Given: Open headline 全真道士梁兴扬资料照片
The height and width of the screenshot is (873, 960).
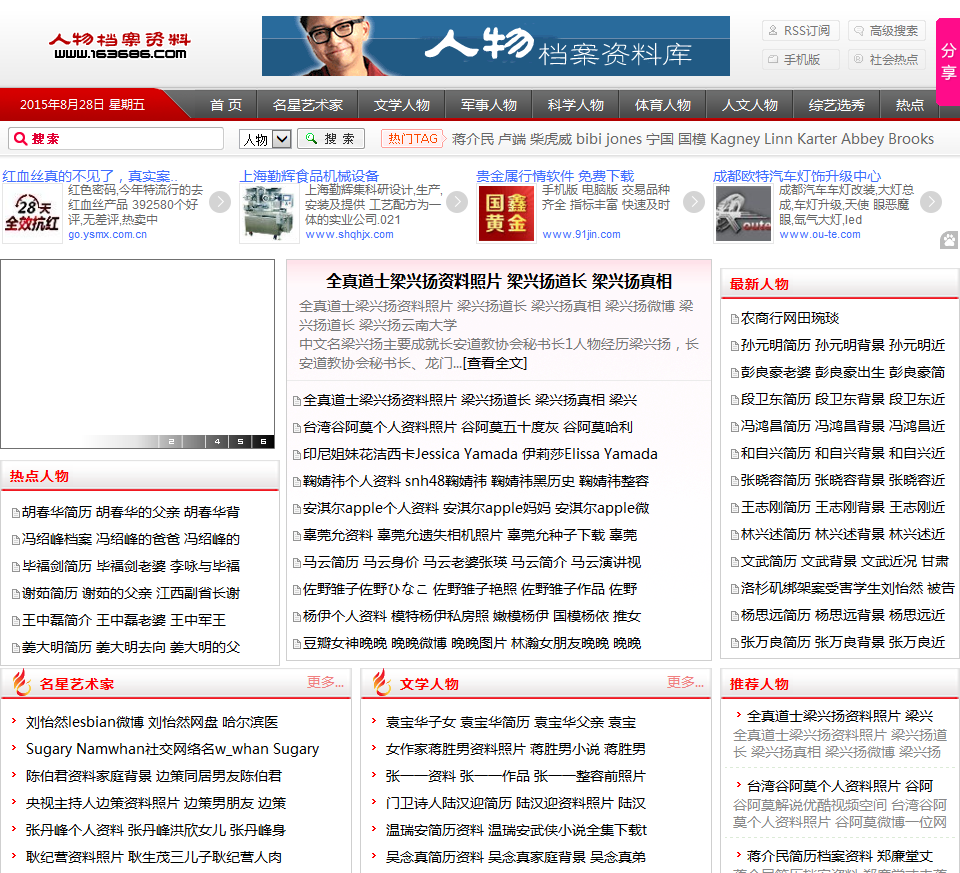Looking at the screenshot, I should (499, 282).
